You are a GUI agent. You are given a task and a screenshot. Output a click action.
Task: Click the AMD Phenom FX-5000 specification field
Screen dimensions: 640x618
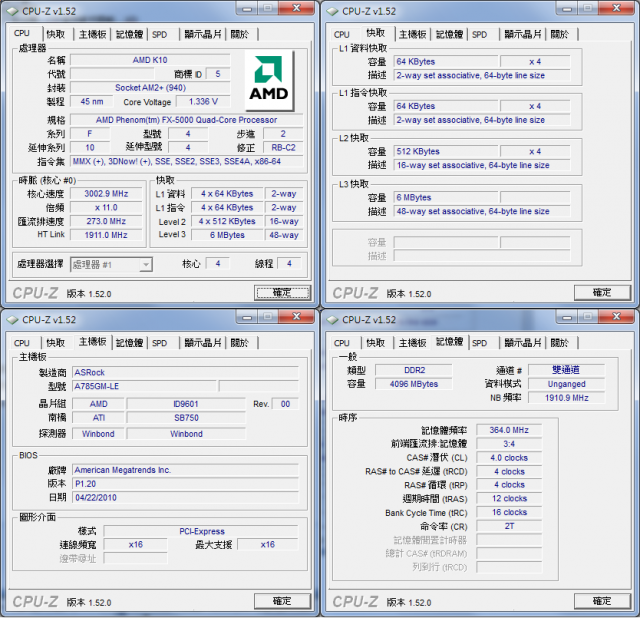187,120
